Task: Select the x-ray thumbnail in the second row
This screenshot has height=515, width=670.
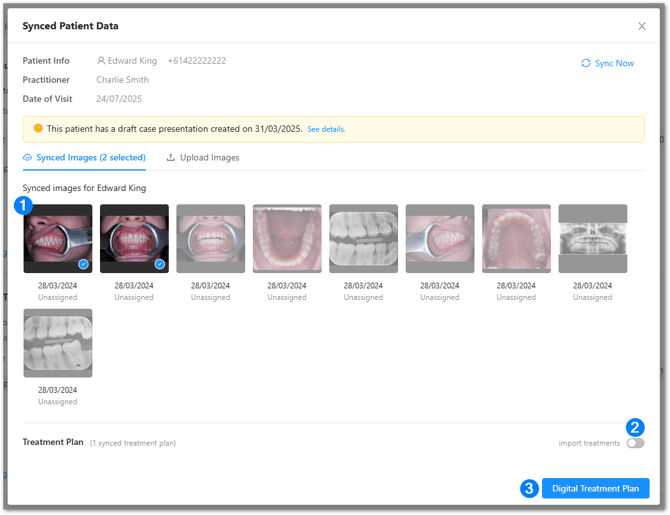Action: tap(58, 343)
